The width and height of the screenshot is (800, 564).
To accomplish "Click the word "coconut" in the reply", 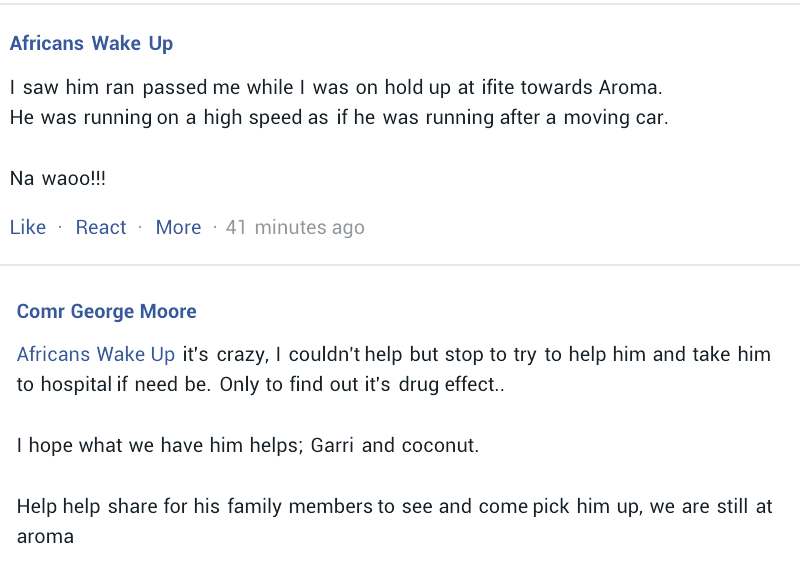I will pyautogui.click(x=439, y=445).
